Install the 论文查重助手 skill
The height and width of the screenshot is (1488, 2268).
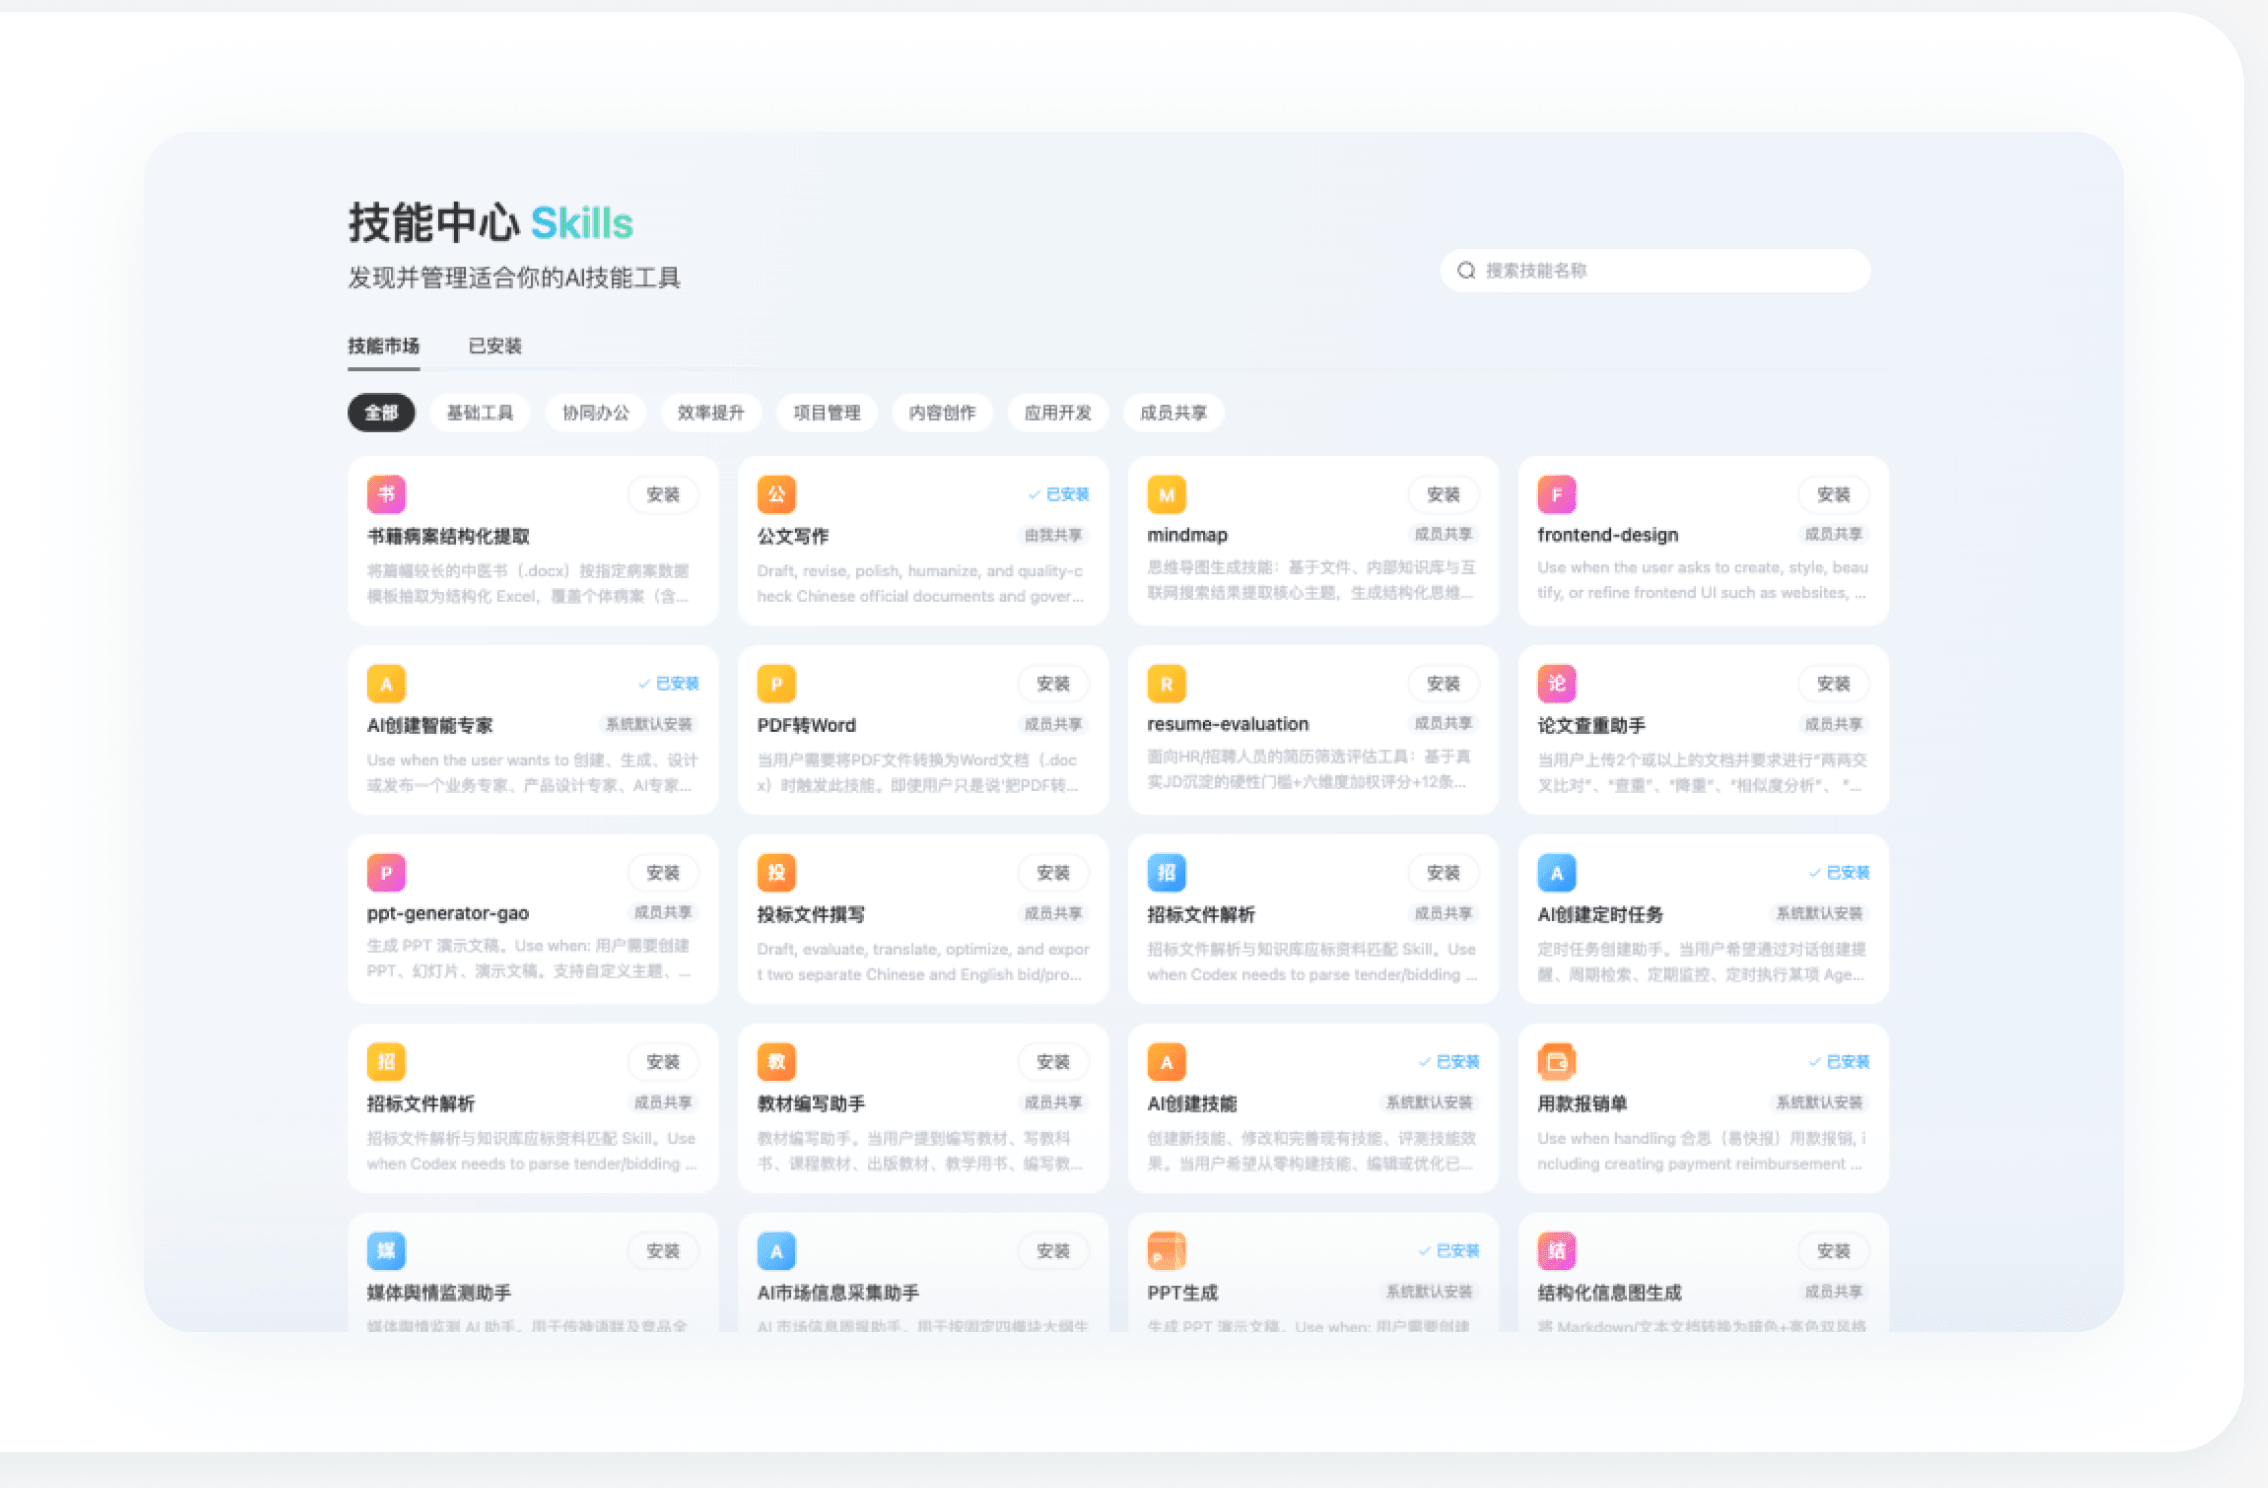click(x=1833, y=684)
